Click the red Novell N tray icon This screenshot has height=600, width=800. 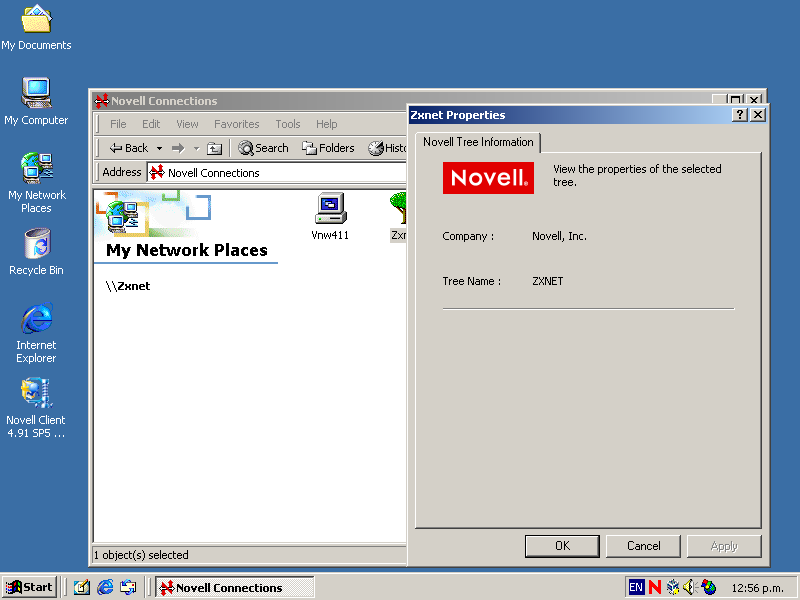tap(655, 587)
